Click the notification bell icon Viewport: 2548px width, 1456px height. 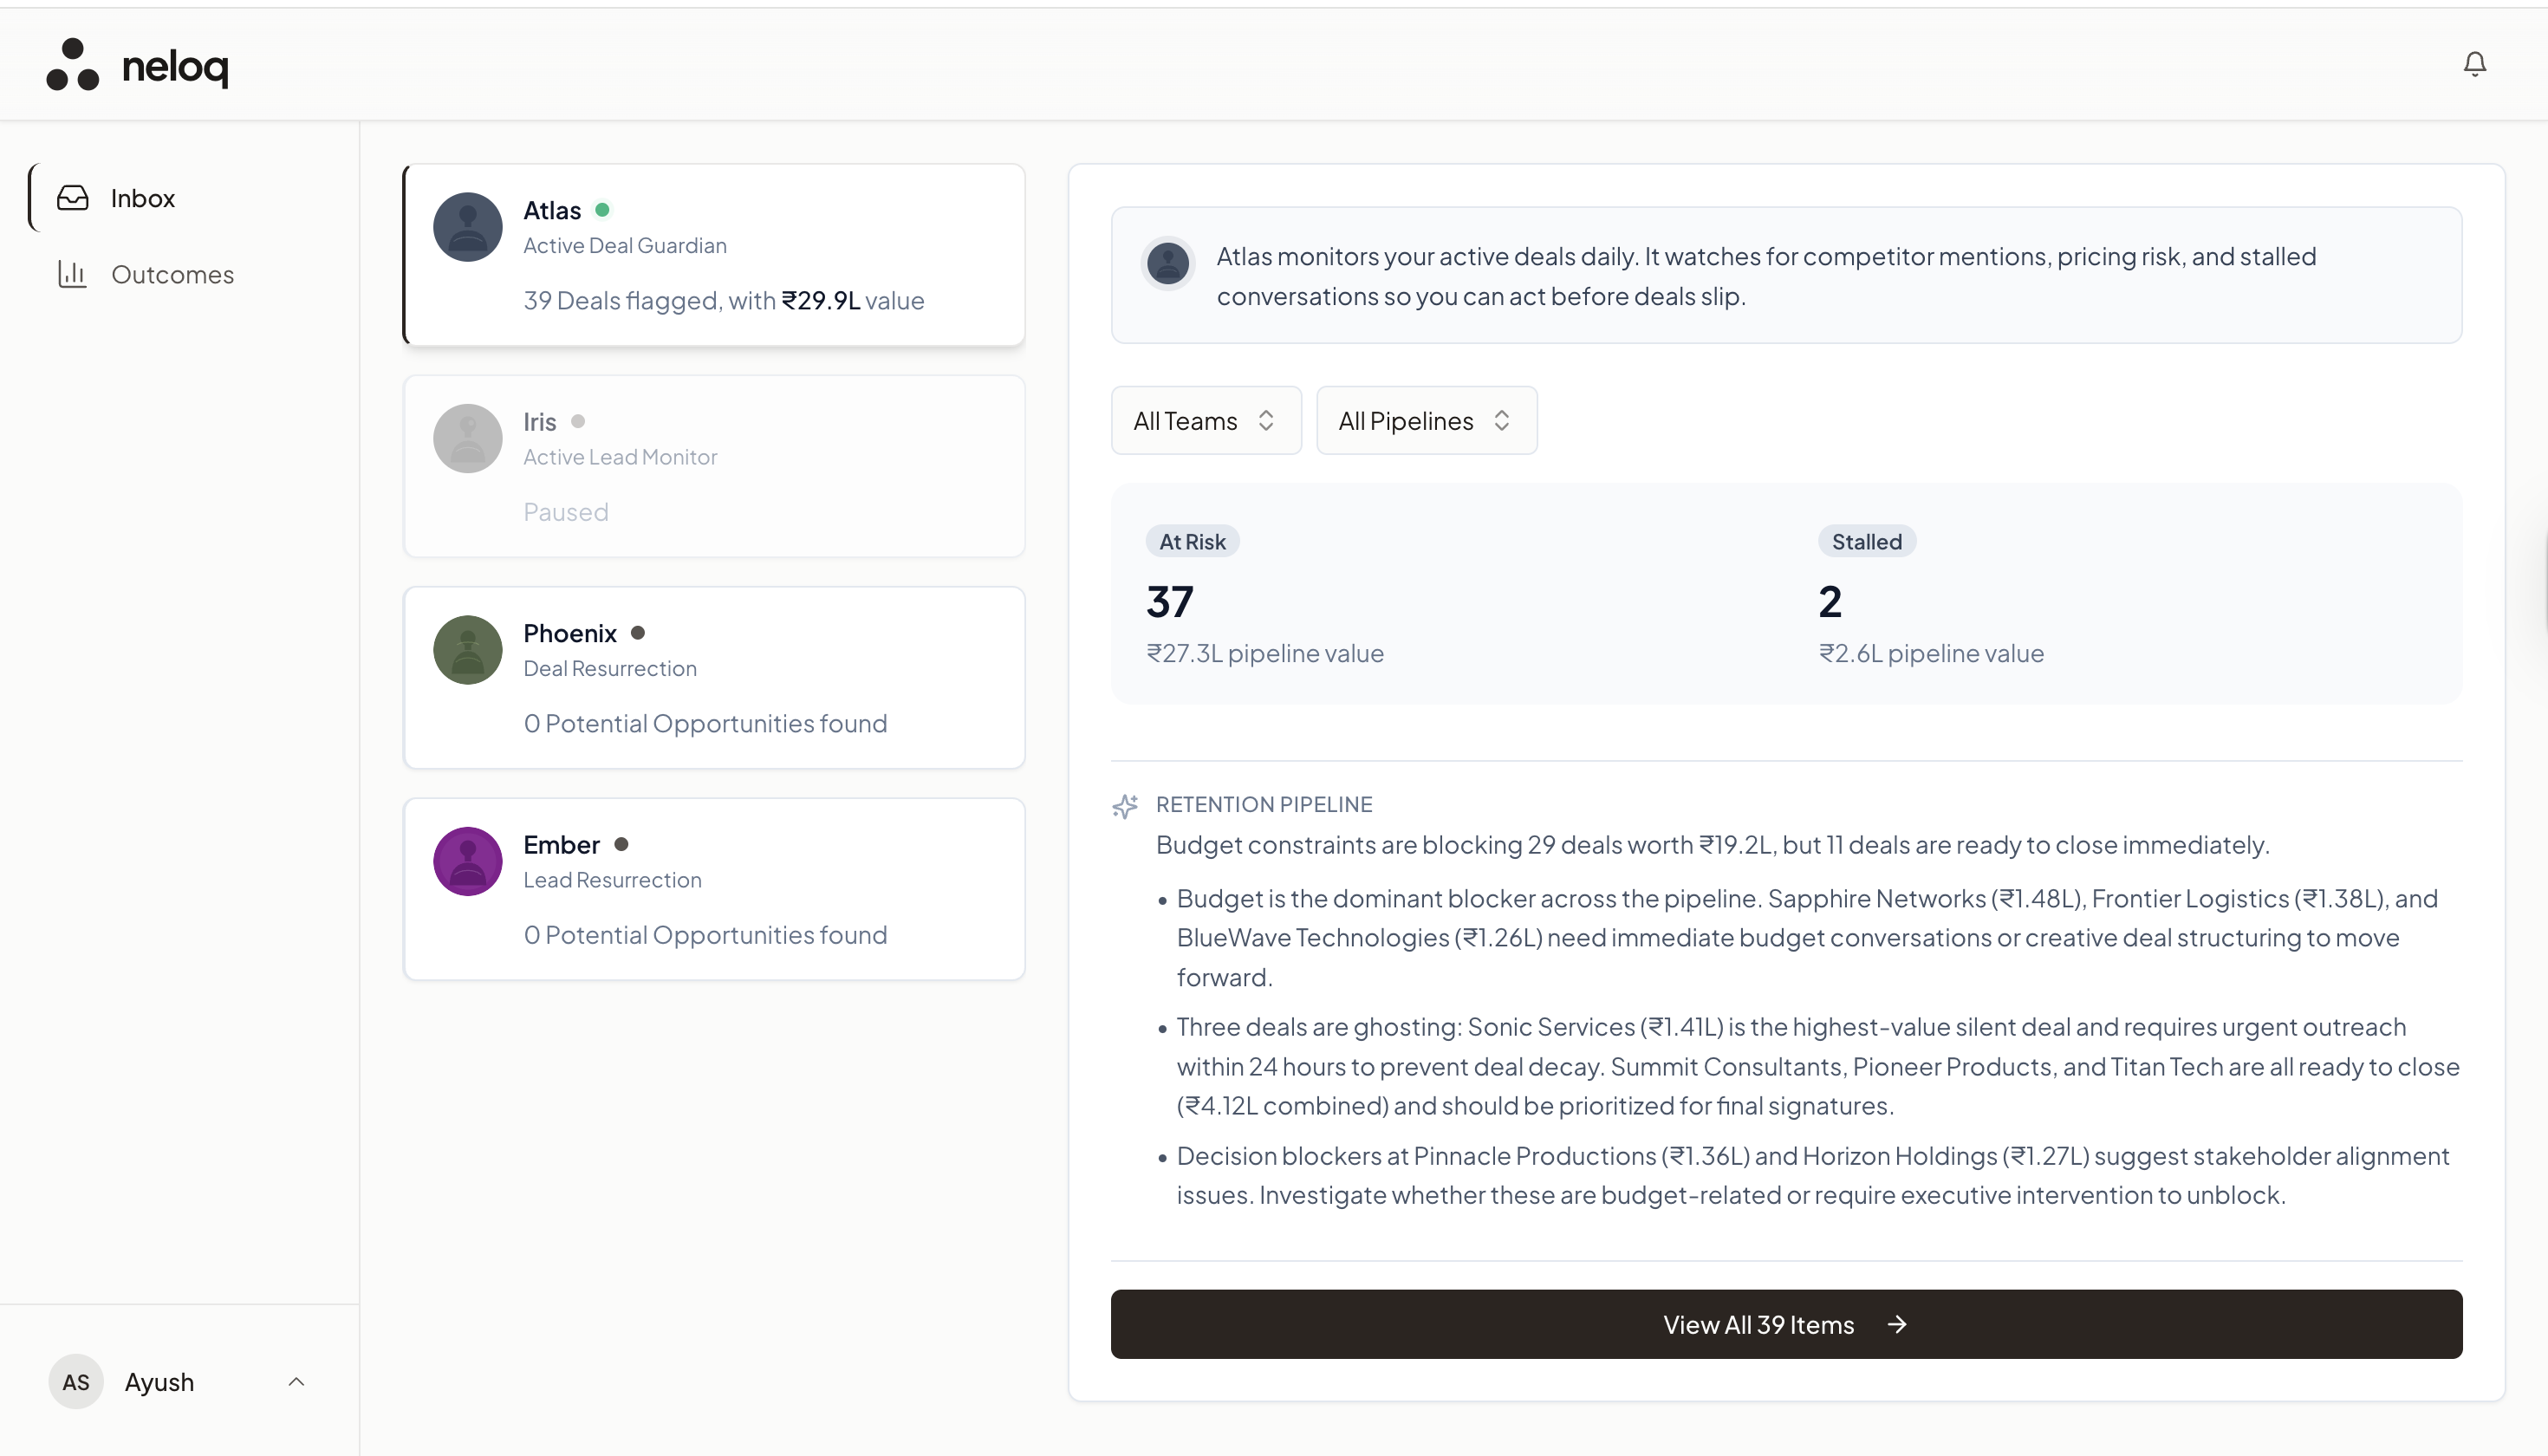pos(2474,65)
